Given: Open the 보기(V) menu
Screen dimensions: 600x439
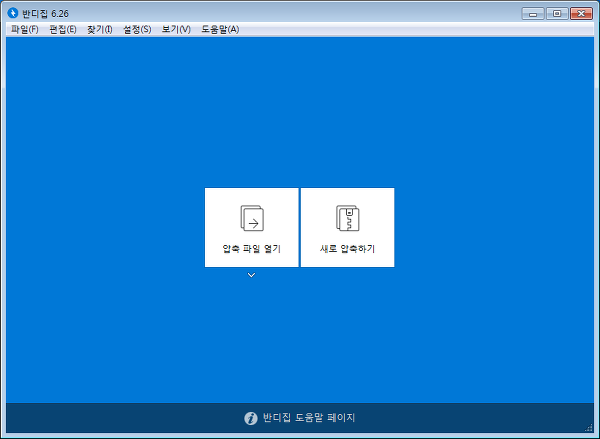Looking at the screenshot, I should click(176, 29).
